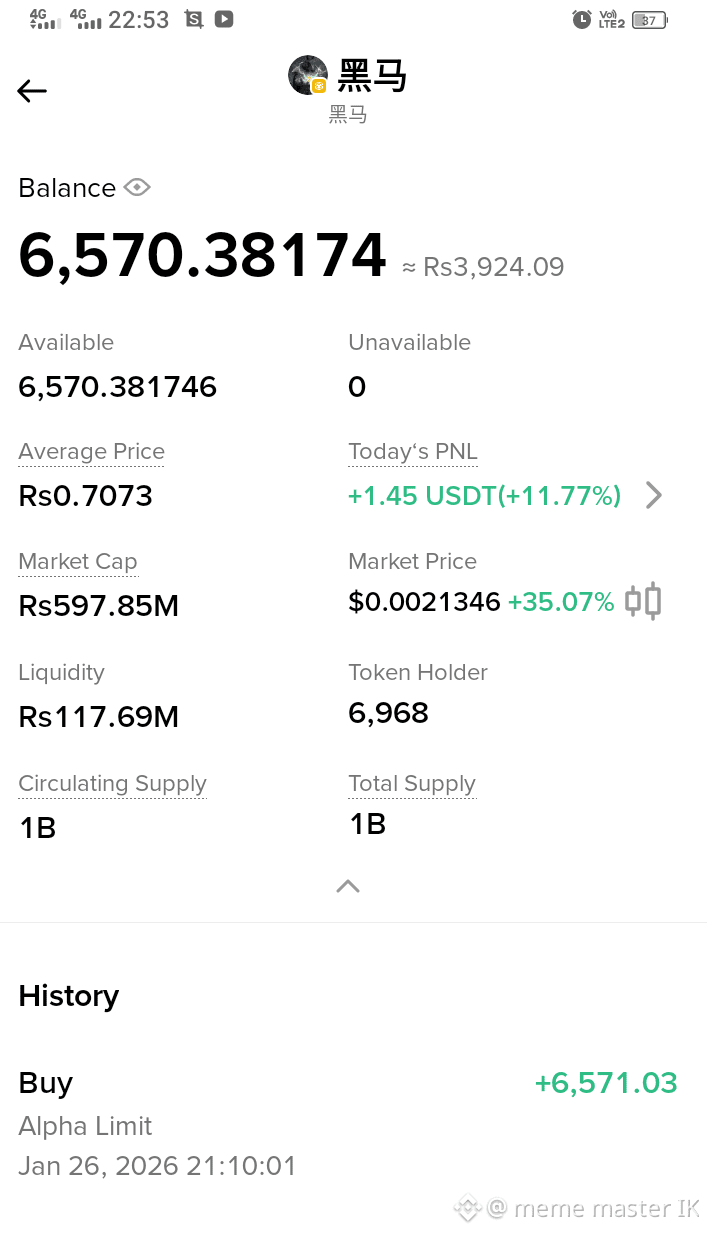This screenshot has height=1233, width=707.
Task: Tap the 黑马 title text
Action: tap(373, 75)
